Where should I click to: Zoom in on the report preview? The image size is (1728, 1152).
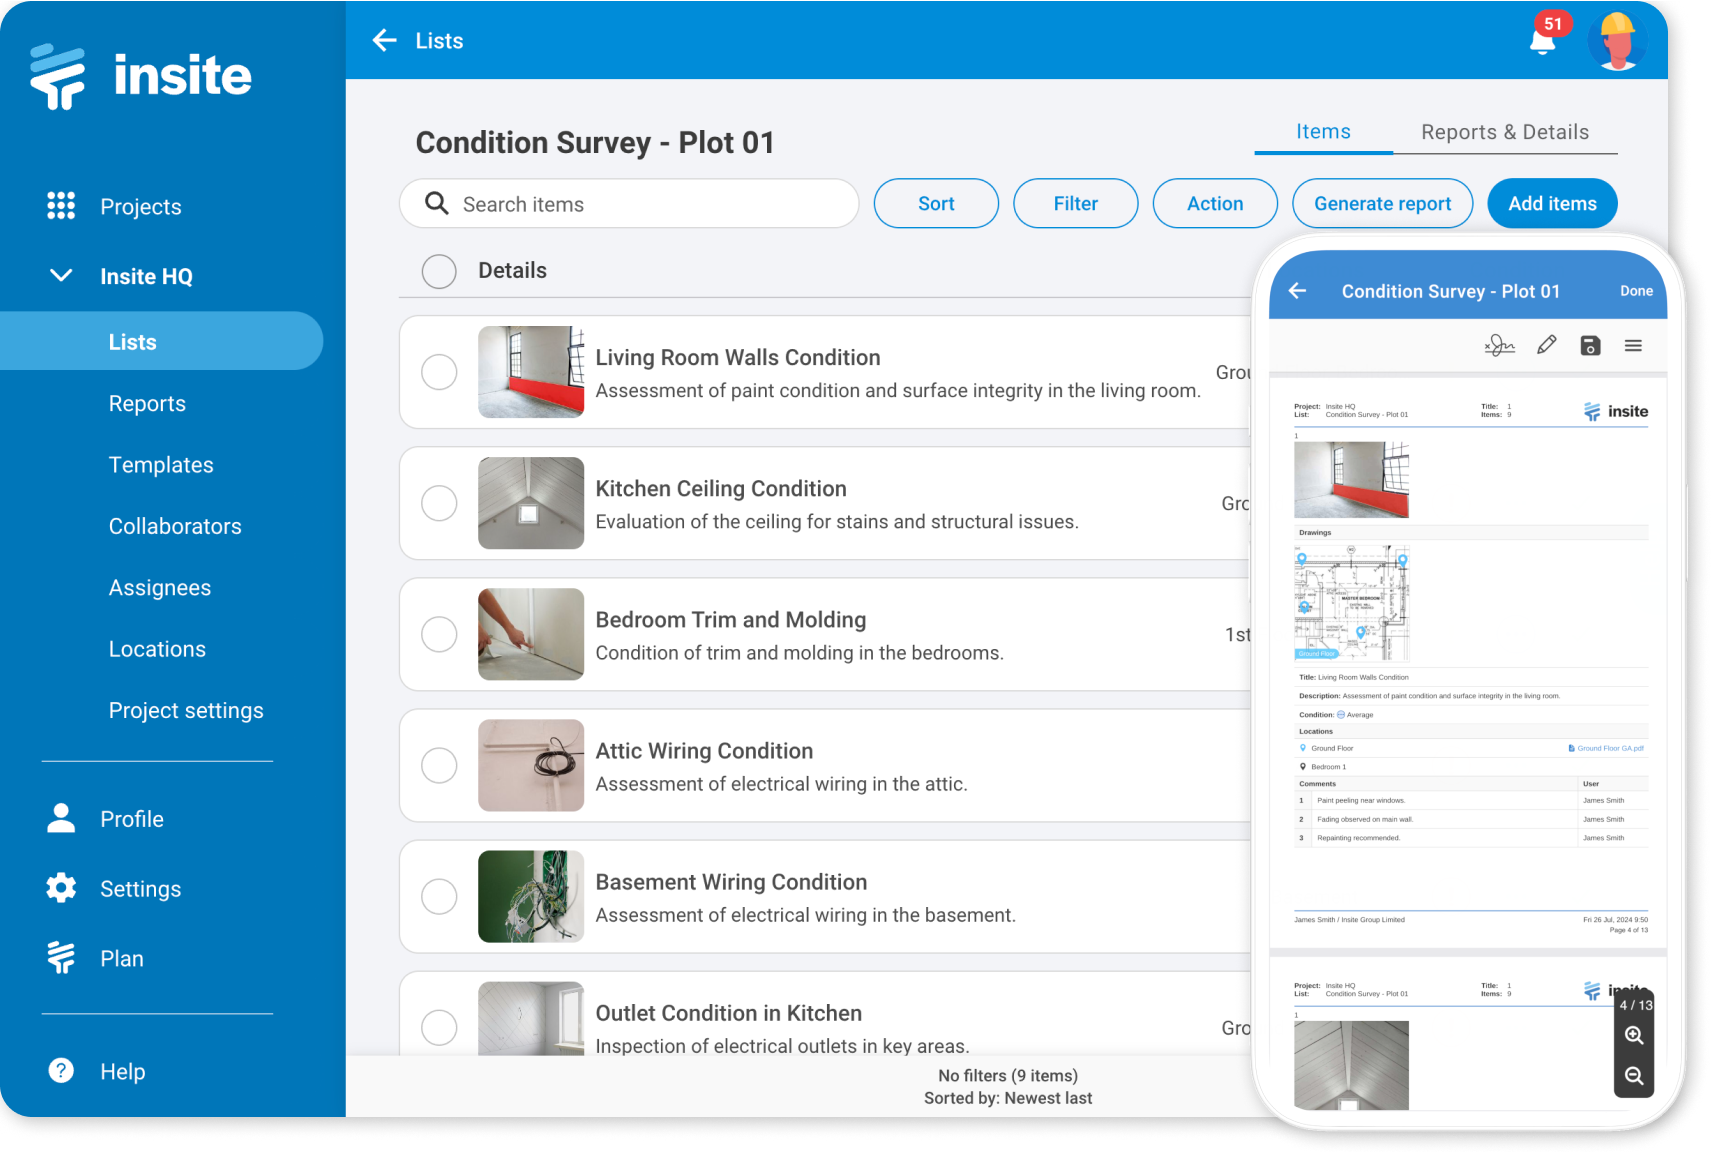[1634, 1037]
